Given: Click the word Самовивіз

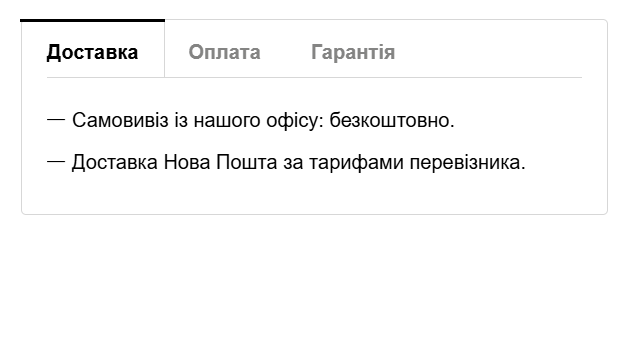Looking at the screenshot, I should click(120, 121).
